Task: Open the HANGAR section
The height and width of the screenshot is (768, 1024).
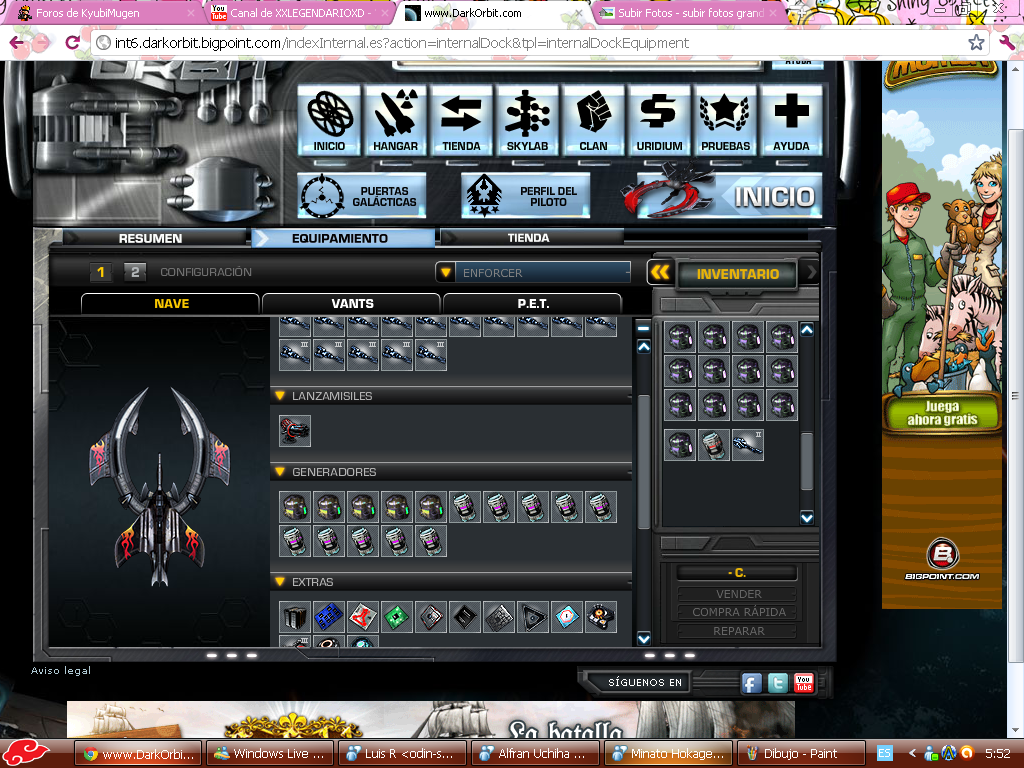Action: (396, 120)
